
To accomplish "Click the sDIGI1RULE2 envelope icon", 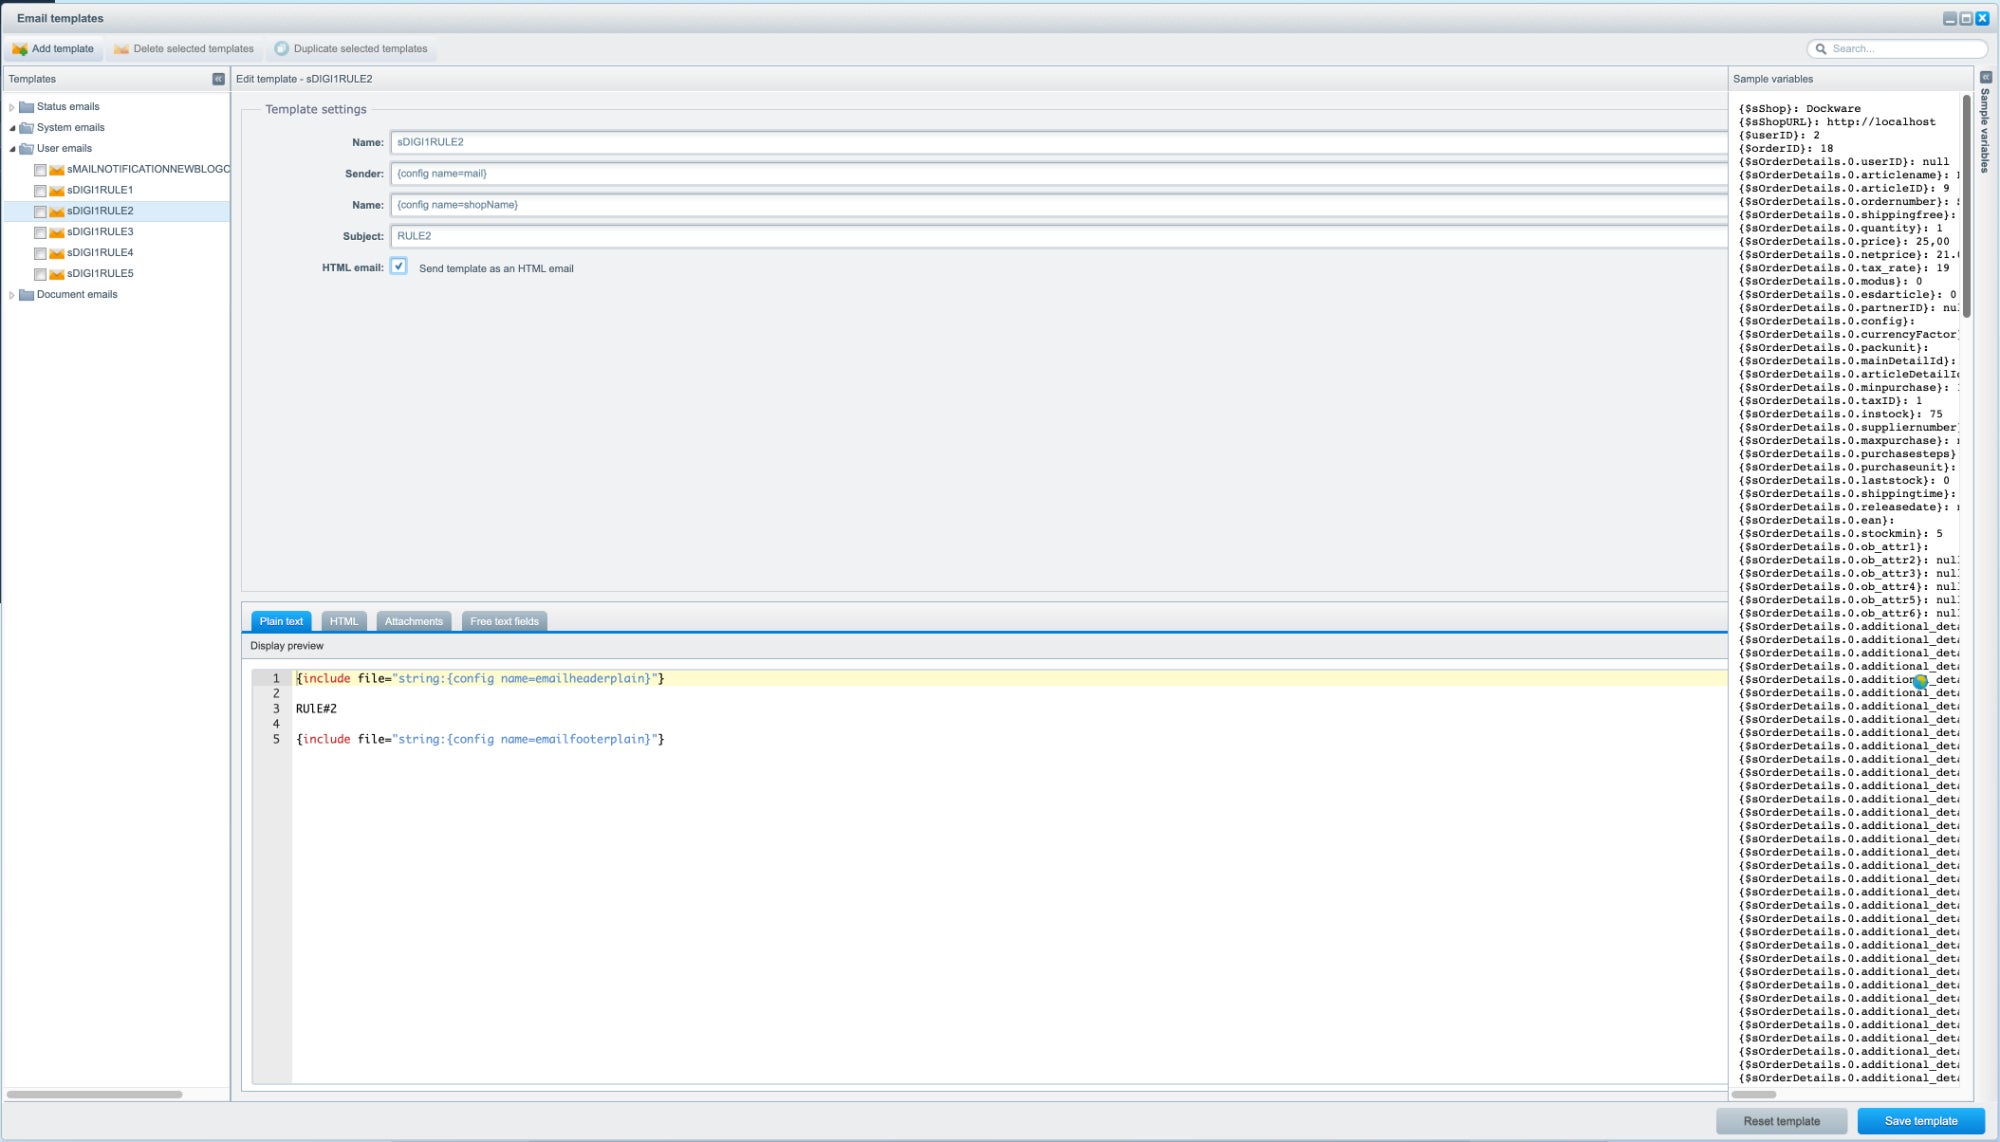I will 57,212.
